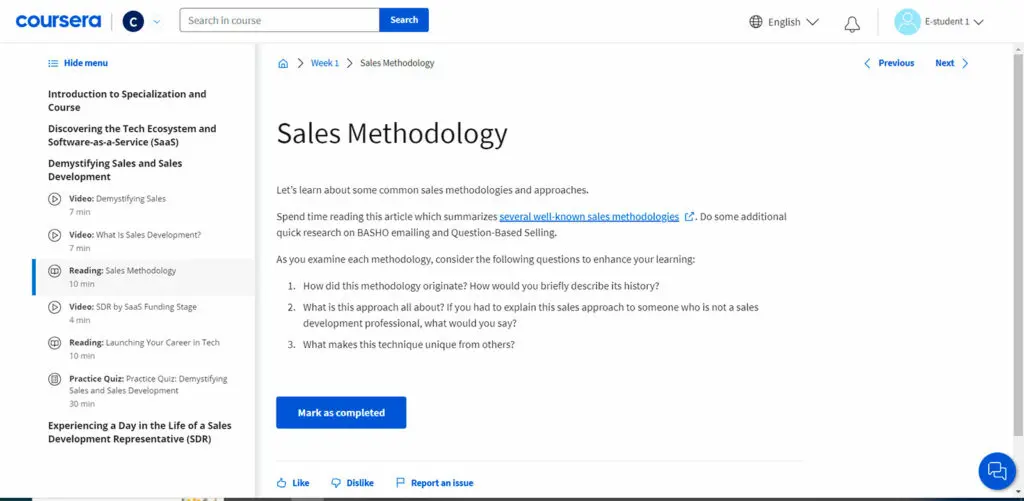
Task: Click the flag icon for reporting
Action: tap(400, 483)
